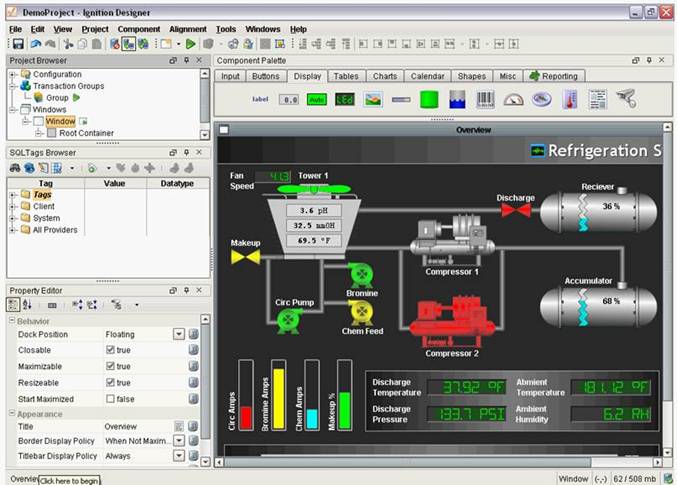The width and height of the screenshot is (677, 485).
Task: Select the Barcode component in the palette
Action: click(485, 99)
